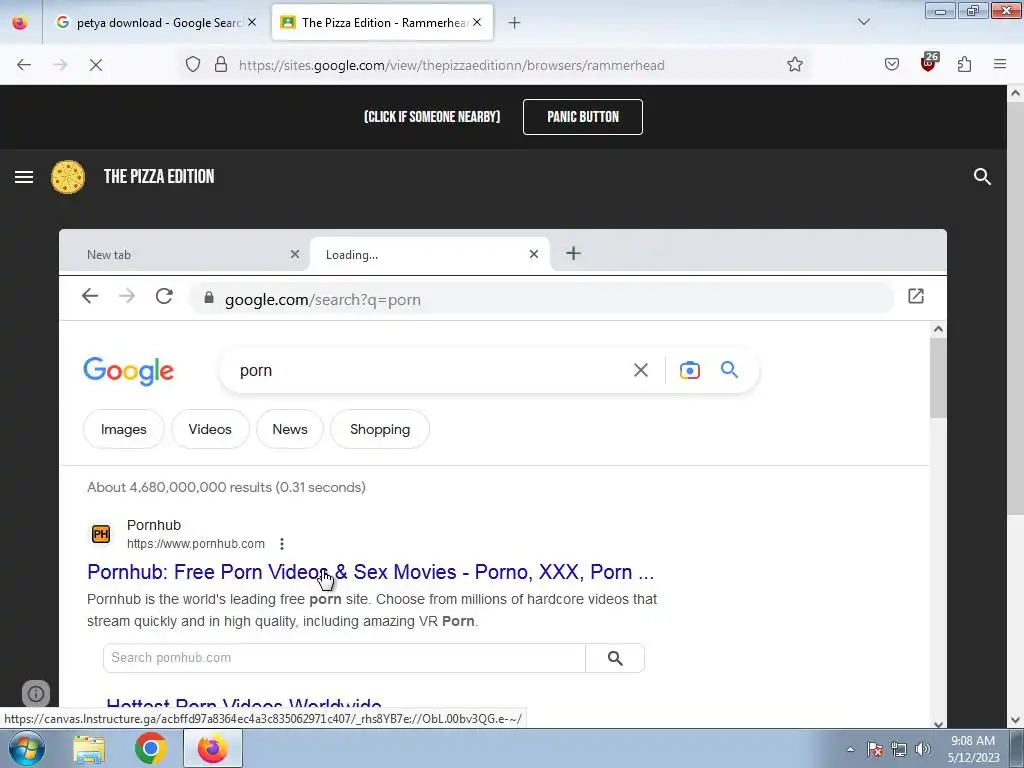Close the New tab in Rammerhead
Image resolution: width=1024 pixels, height=768 pixels.
point(295,254)
